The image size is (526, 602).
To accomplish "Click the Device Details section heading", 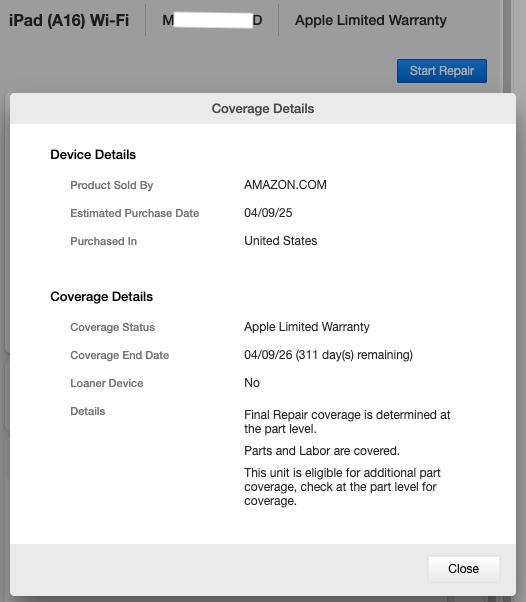I will [93, 154].
